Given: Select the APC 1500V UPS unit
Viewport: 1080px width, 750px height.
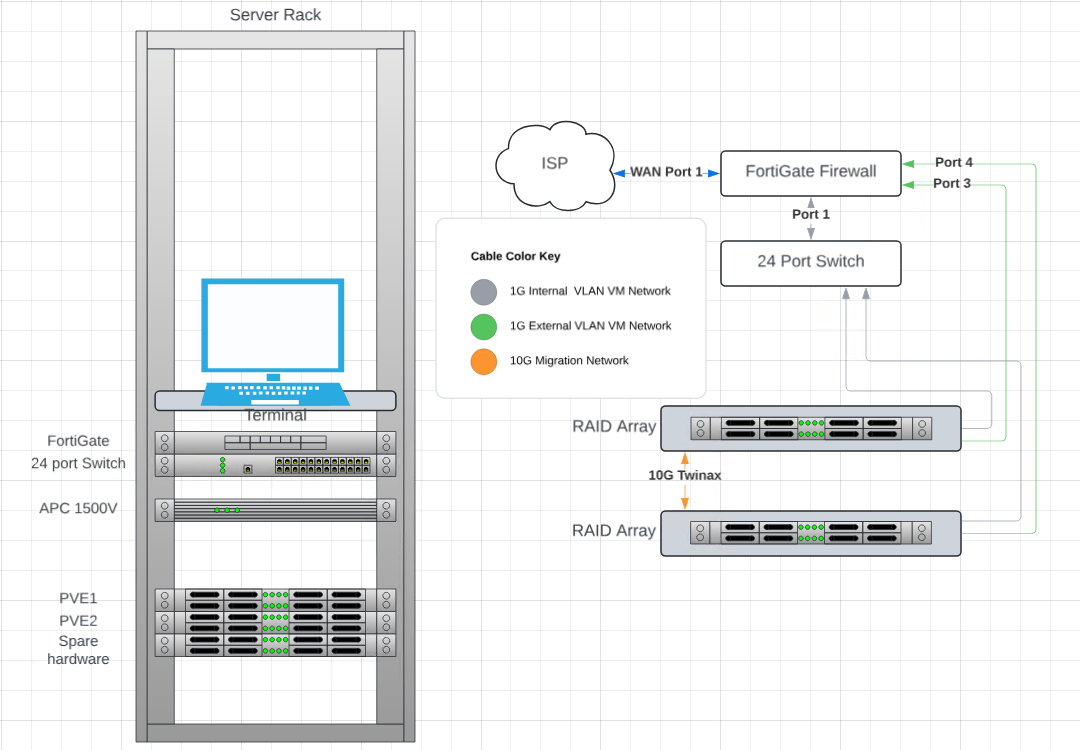Looking at the screenshot, I should (275, 510).
